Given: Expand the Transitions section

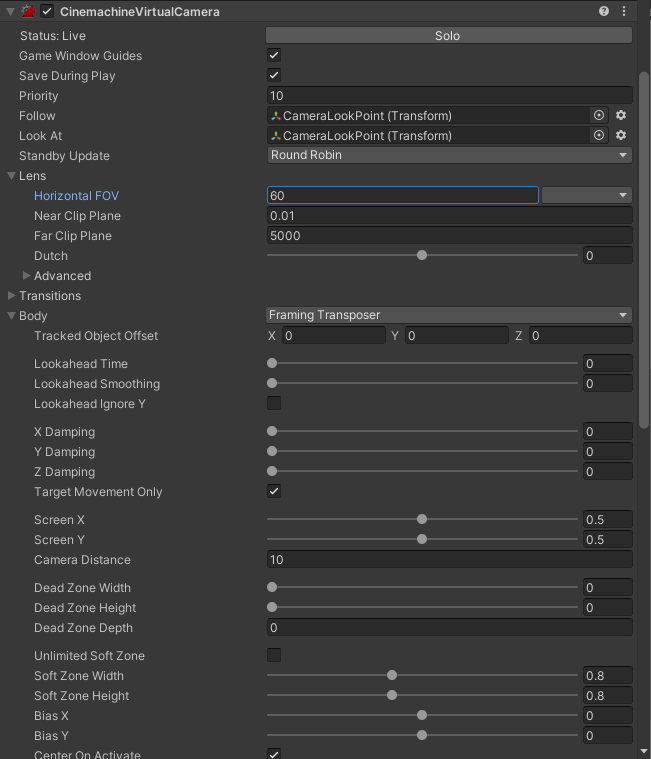Looking at the screenshot, I should (x=12, y=295).
